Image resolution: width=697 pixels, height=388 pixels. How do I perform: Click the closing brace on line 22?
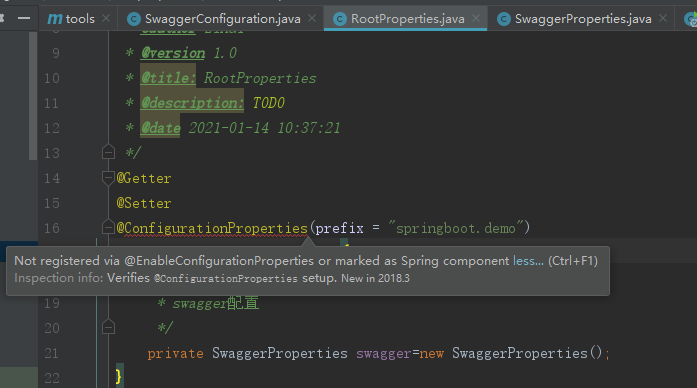tap(119, 378)
